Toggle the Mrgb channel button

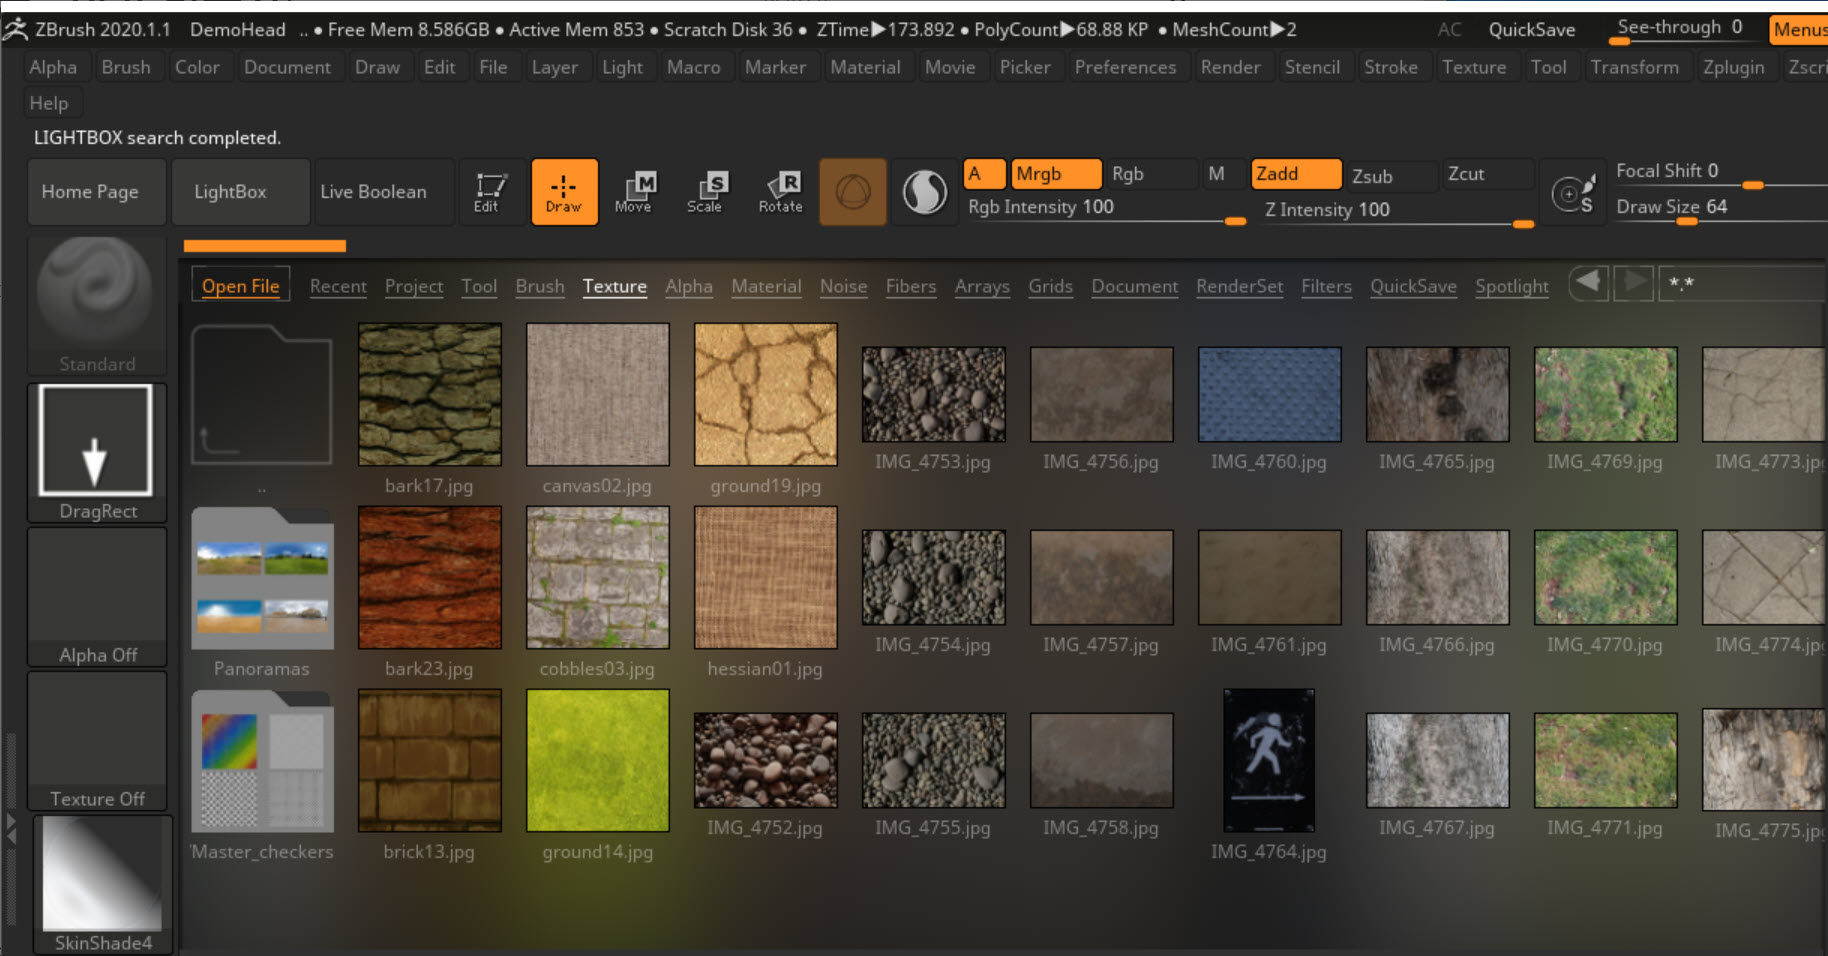(x=1054, y=174)
